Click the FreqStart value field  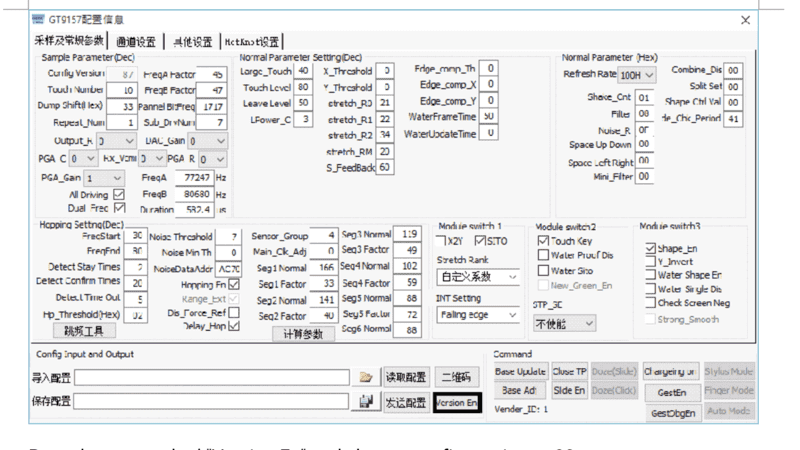click(x=136, y=236)
